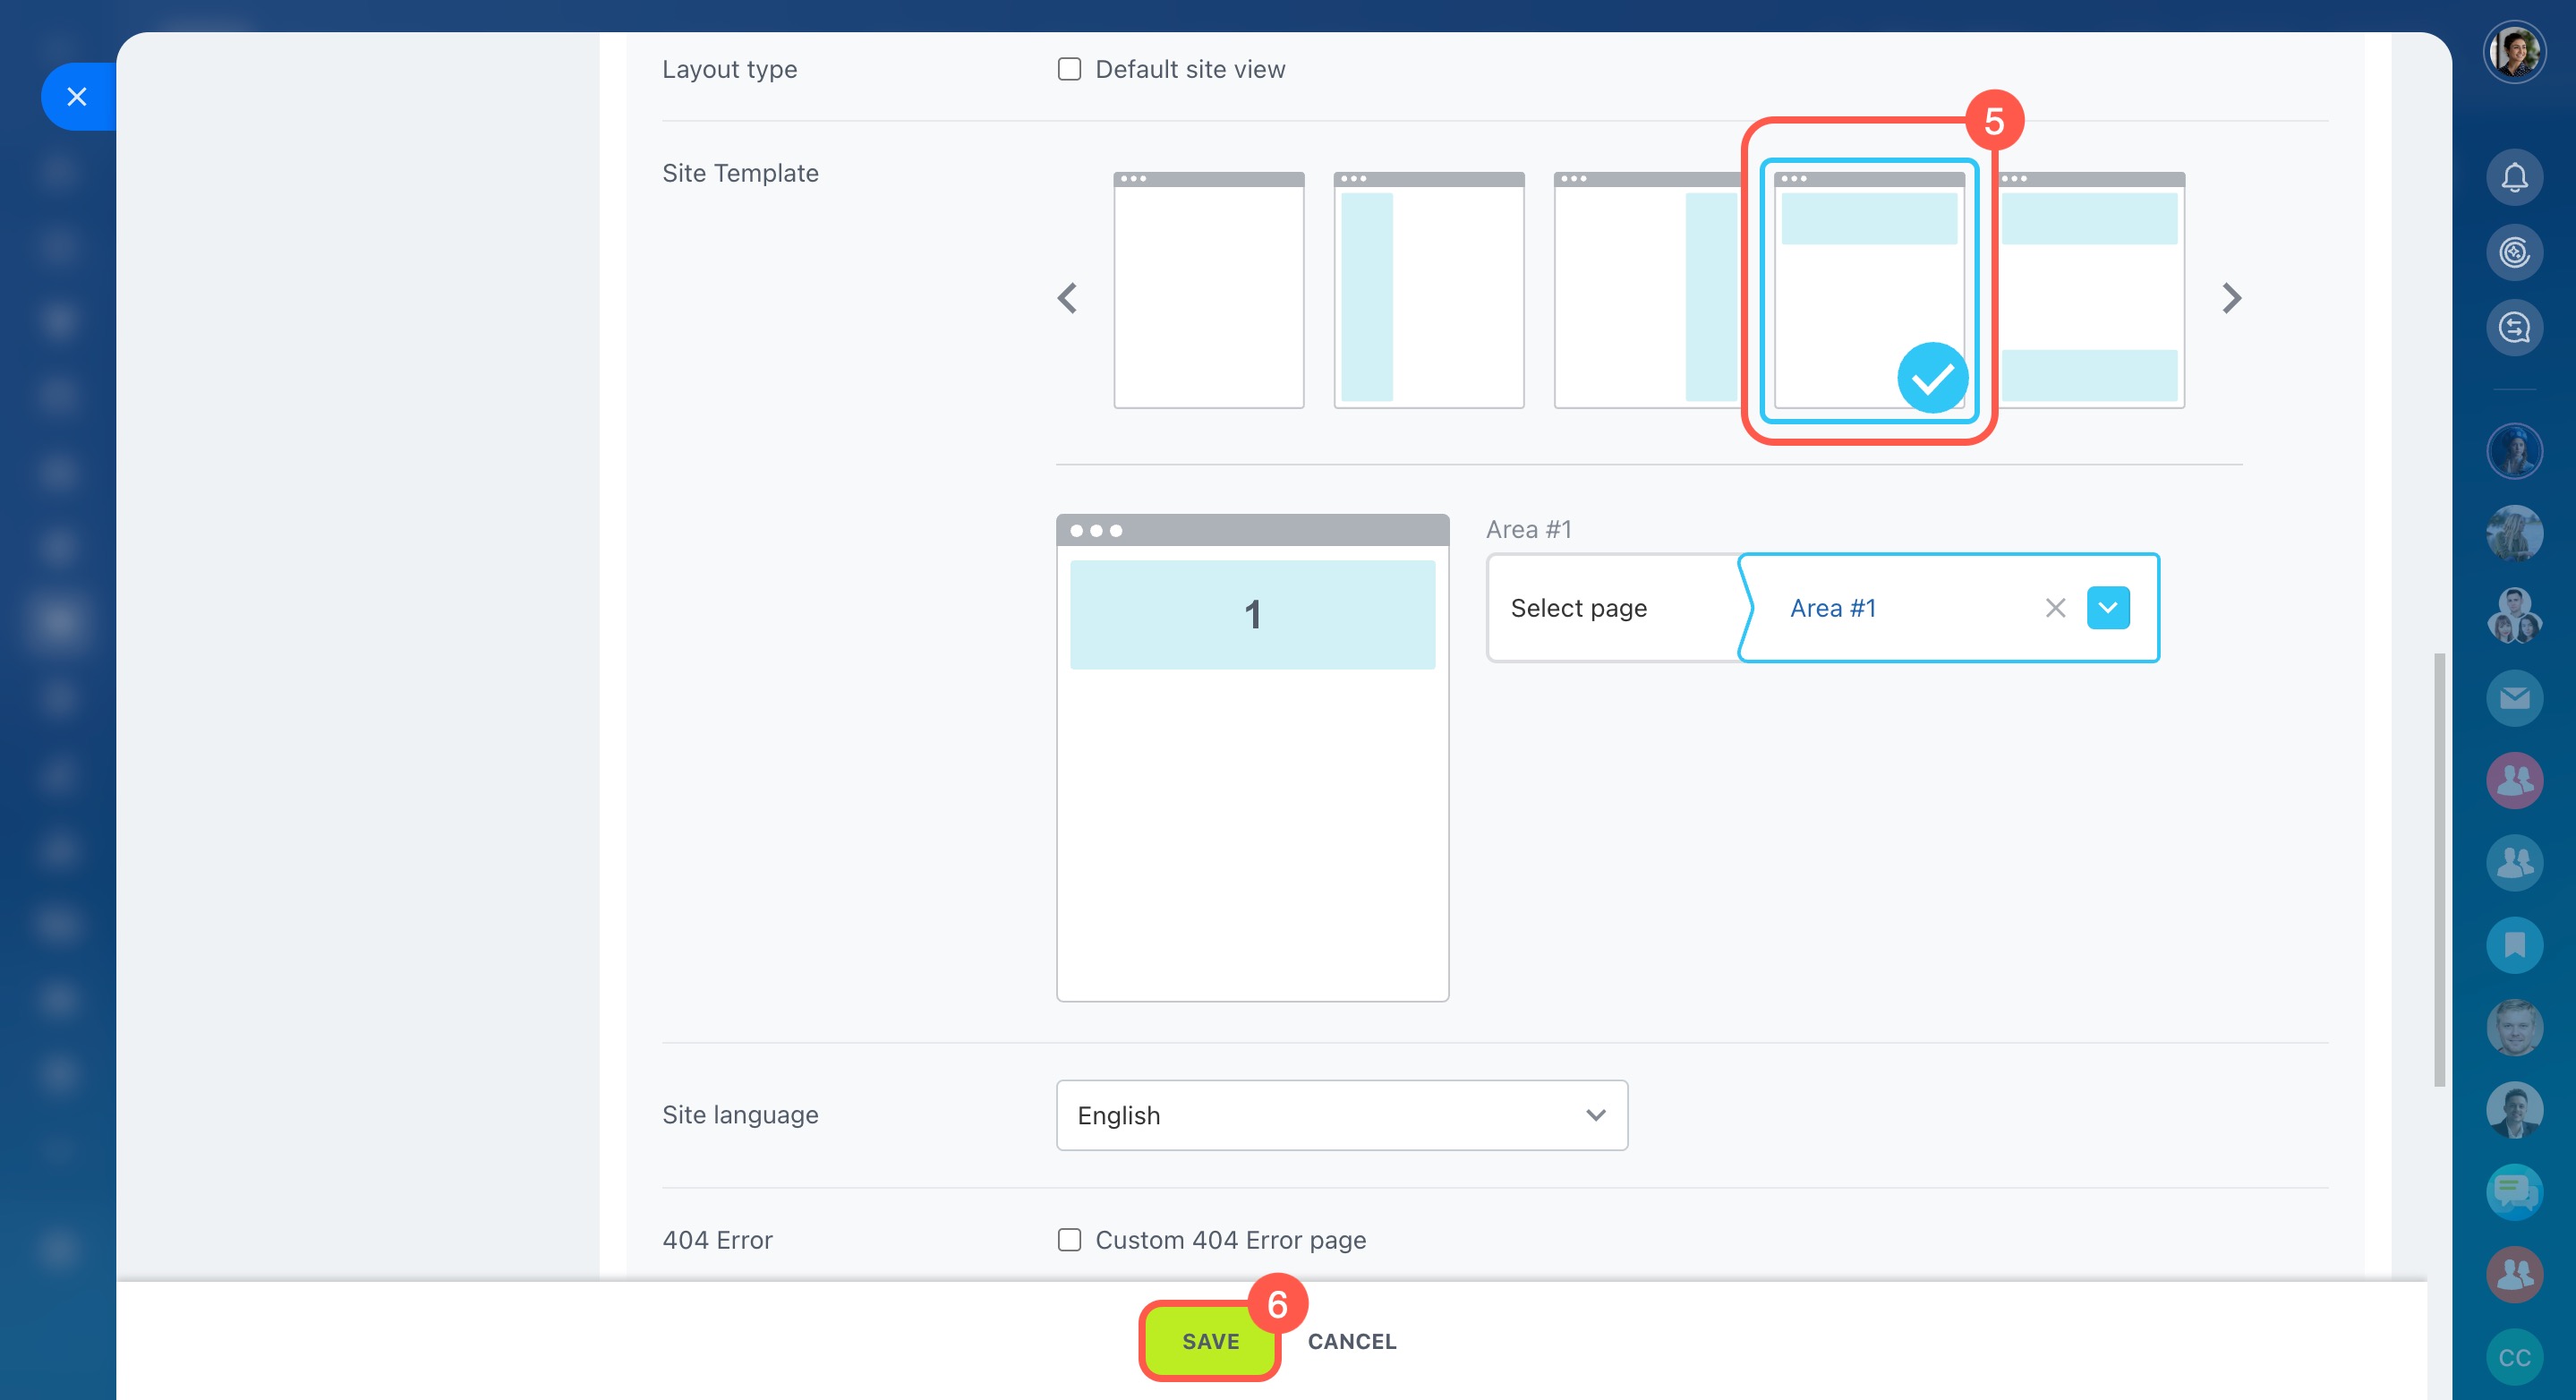Open the long-haired contact avatar

click(x=2514, y=533)
